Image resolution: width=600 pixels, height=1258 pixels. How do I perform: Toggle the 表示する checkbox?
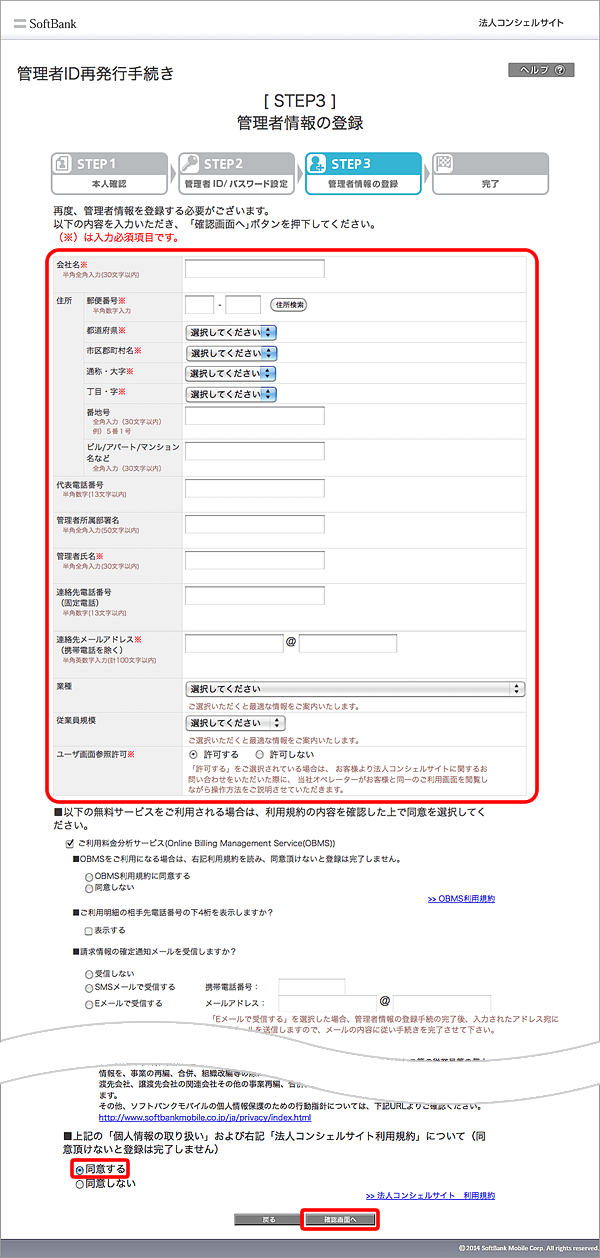point(89,930)
